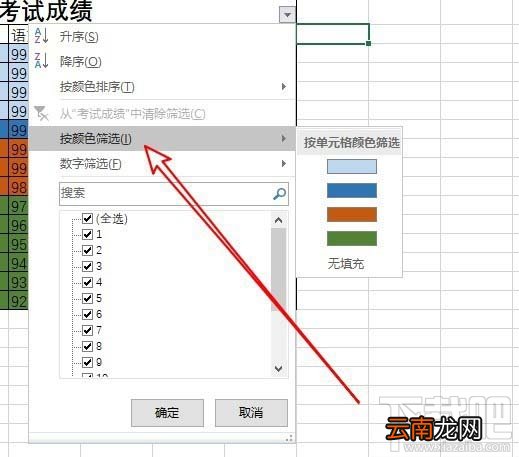The width and height of the screenshot is (519, 457).
Task: Uncheck the value 9 checkbox
Action: tap(87, 362)
